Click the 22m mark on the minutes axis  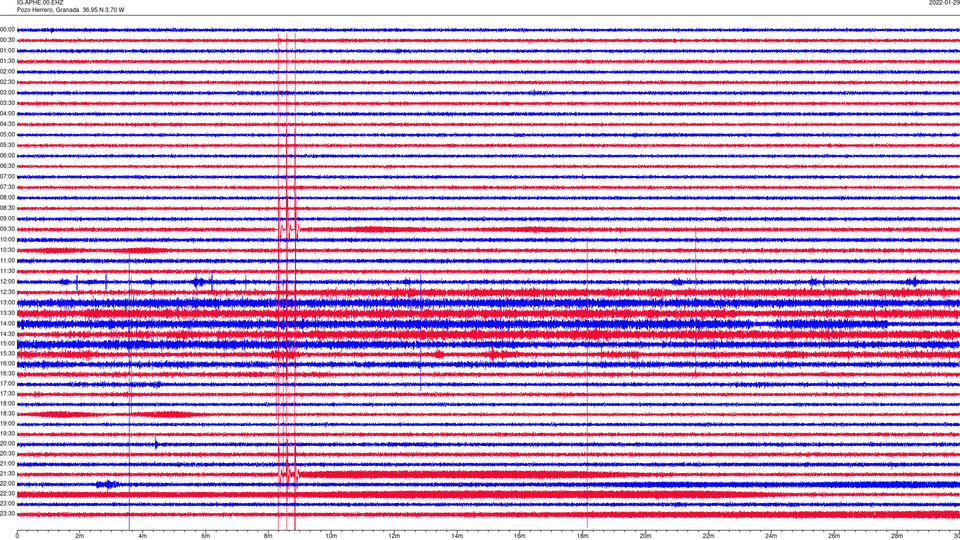708,536
